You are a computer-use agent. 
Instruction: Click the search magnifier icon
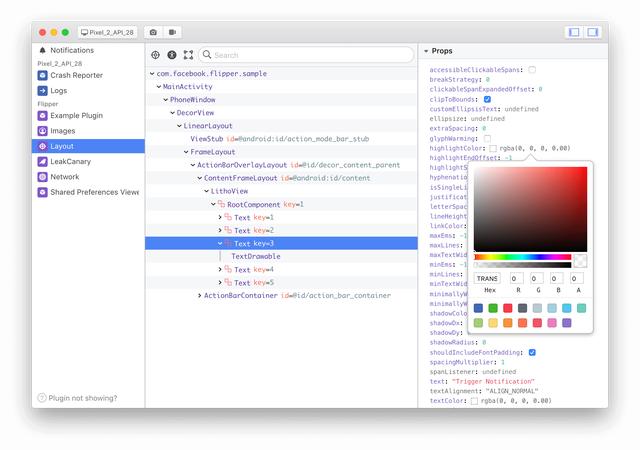point(207,54)
